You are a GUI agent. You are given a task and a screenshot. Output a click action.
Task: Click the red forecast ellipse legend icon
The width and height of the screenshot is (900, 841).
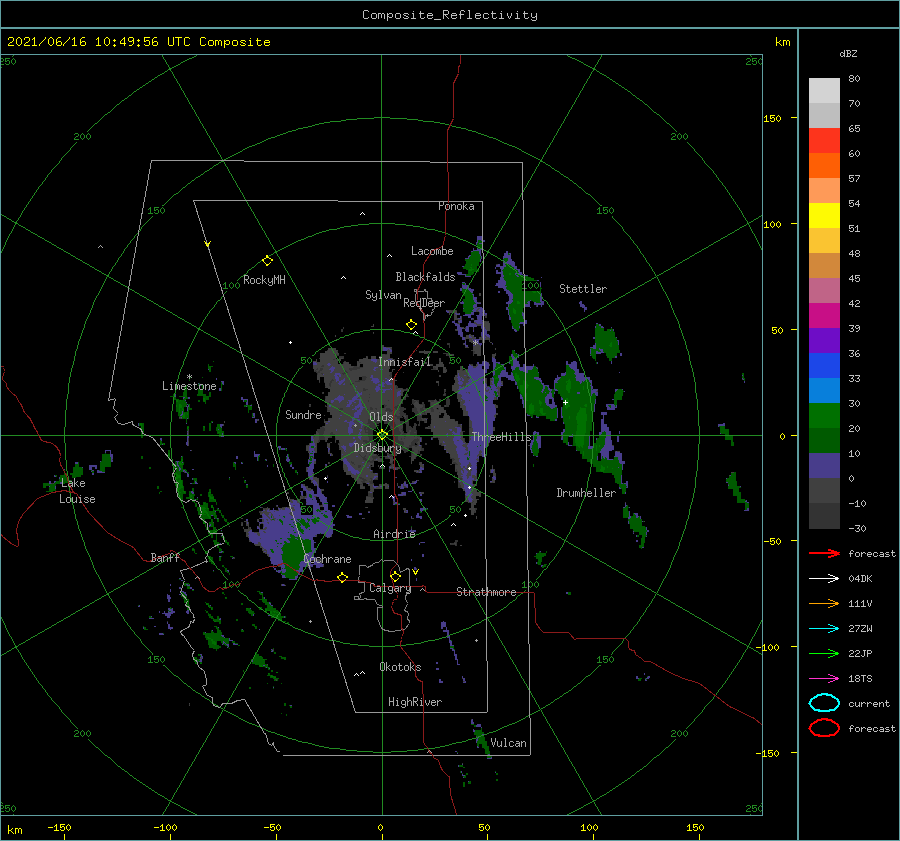[824, 728]
